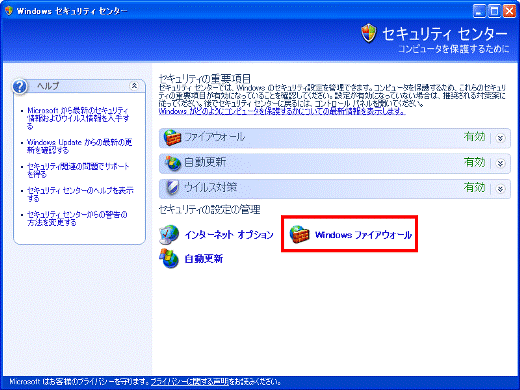Click the security shield icon in the title bar
This screenshot has height=390, width=520.
[9, 11]
